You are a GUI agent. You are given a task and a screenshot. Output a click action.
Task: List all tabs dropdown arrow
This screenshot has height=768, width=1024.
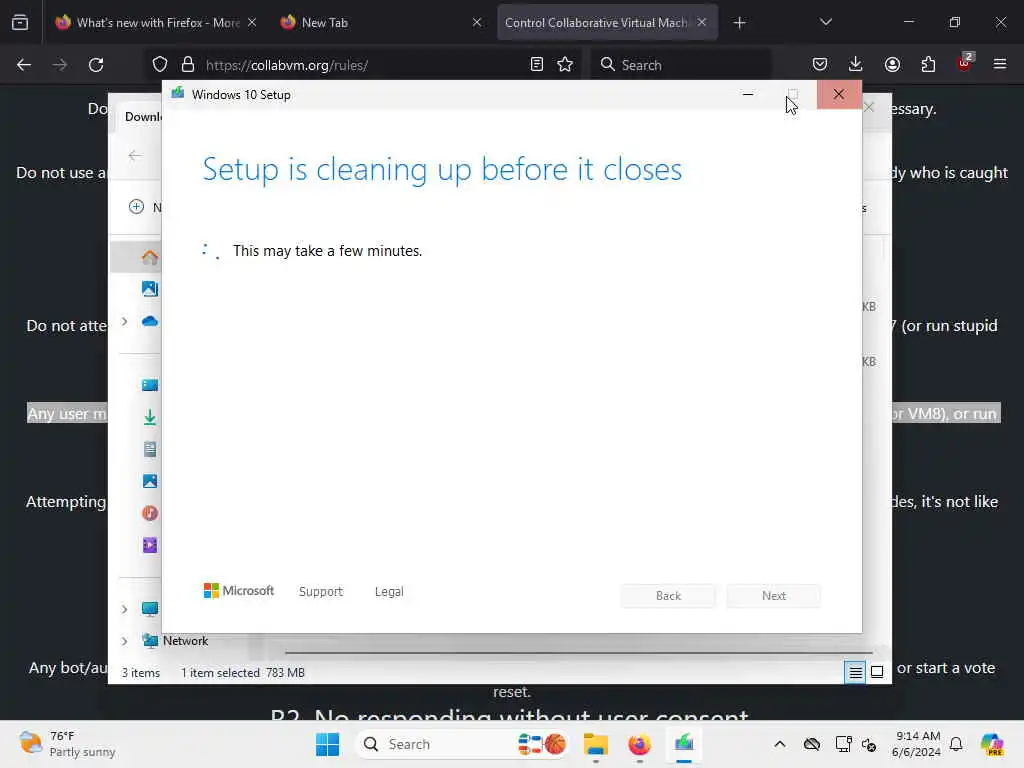pyautogui.click(x=826, y=23)
